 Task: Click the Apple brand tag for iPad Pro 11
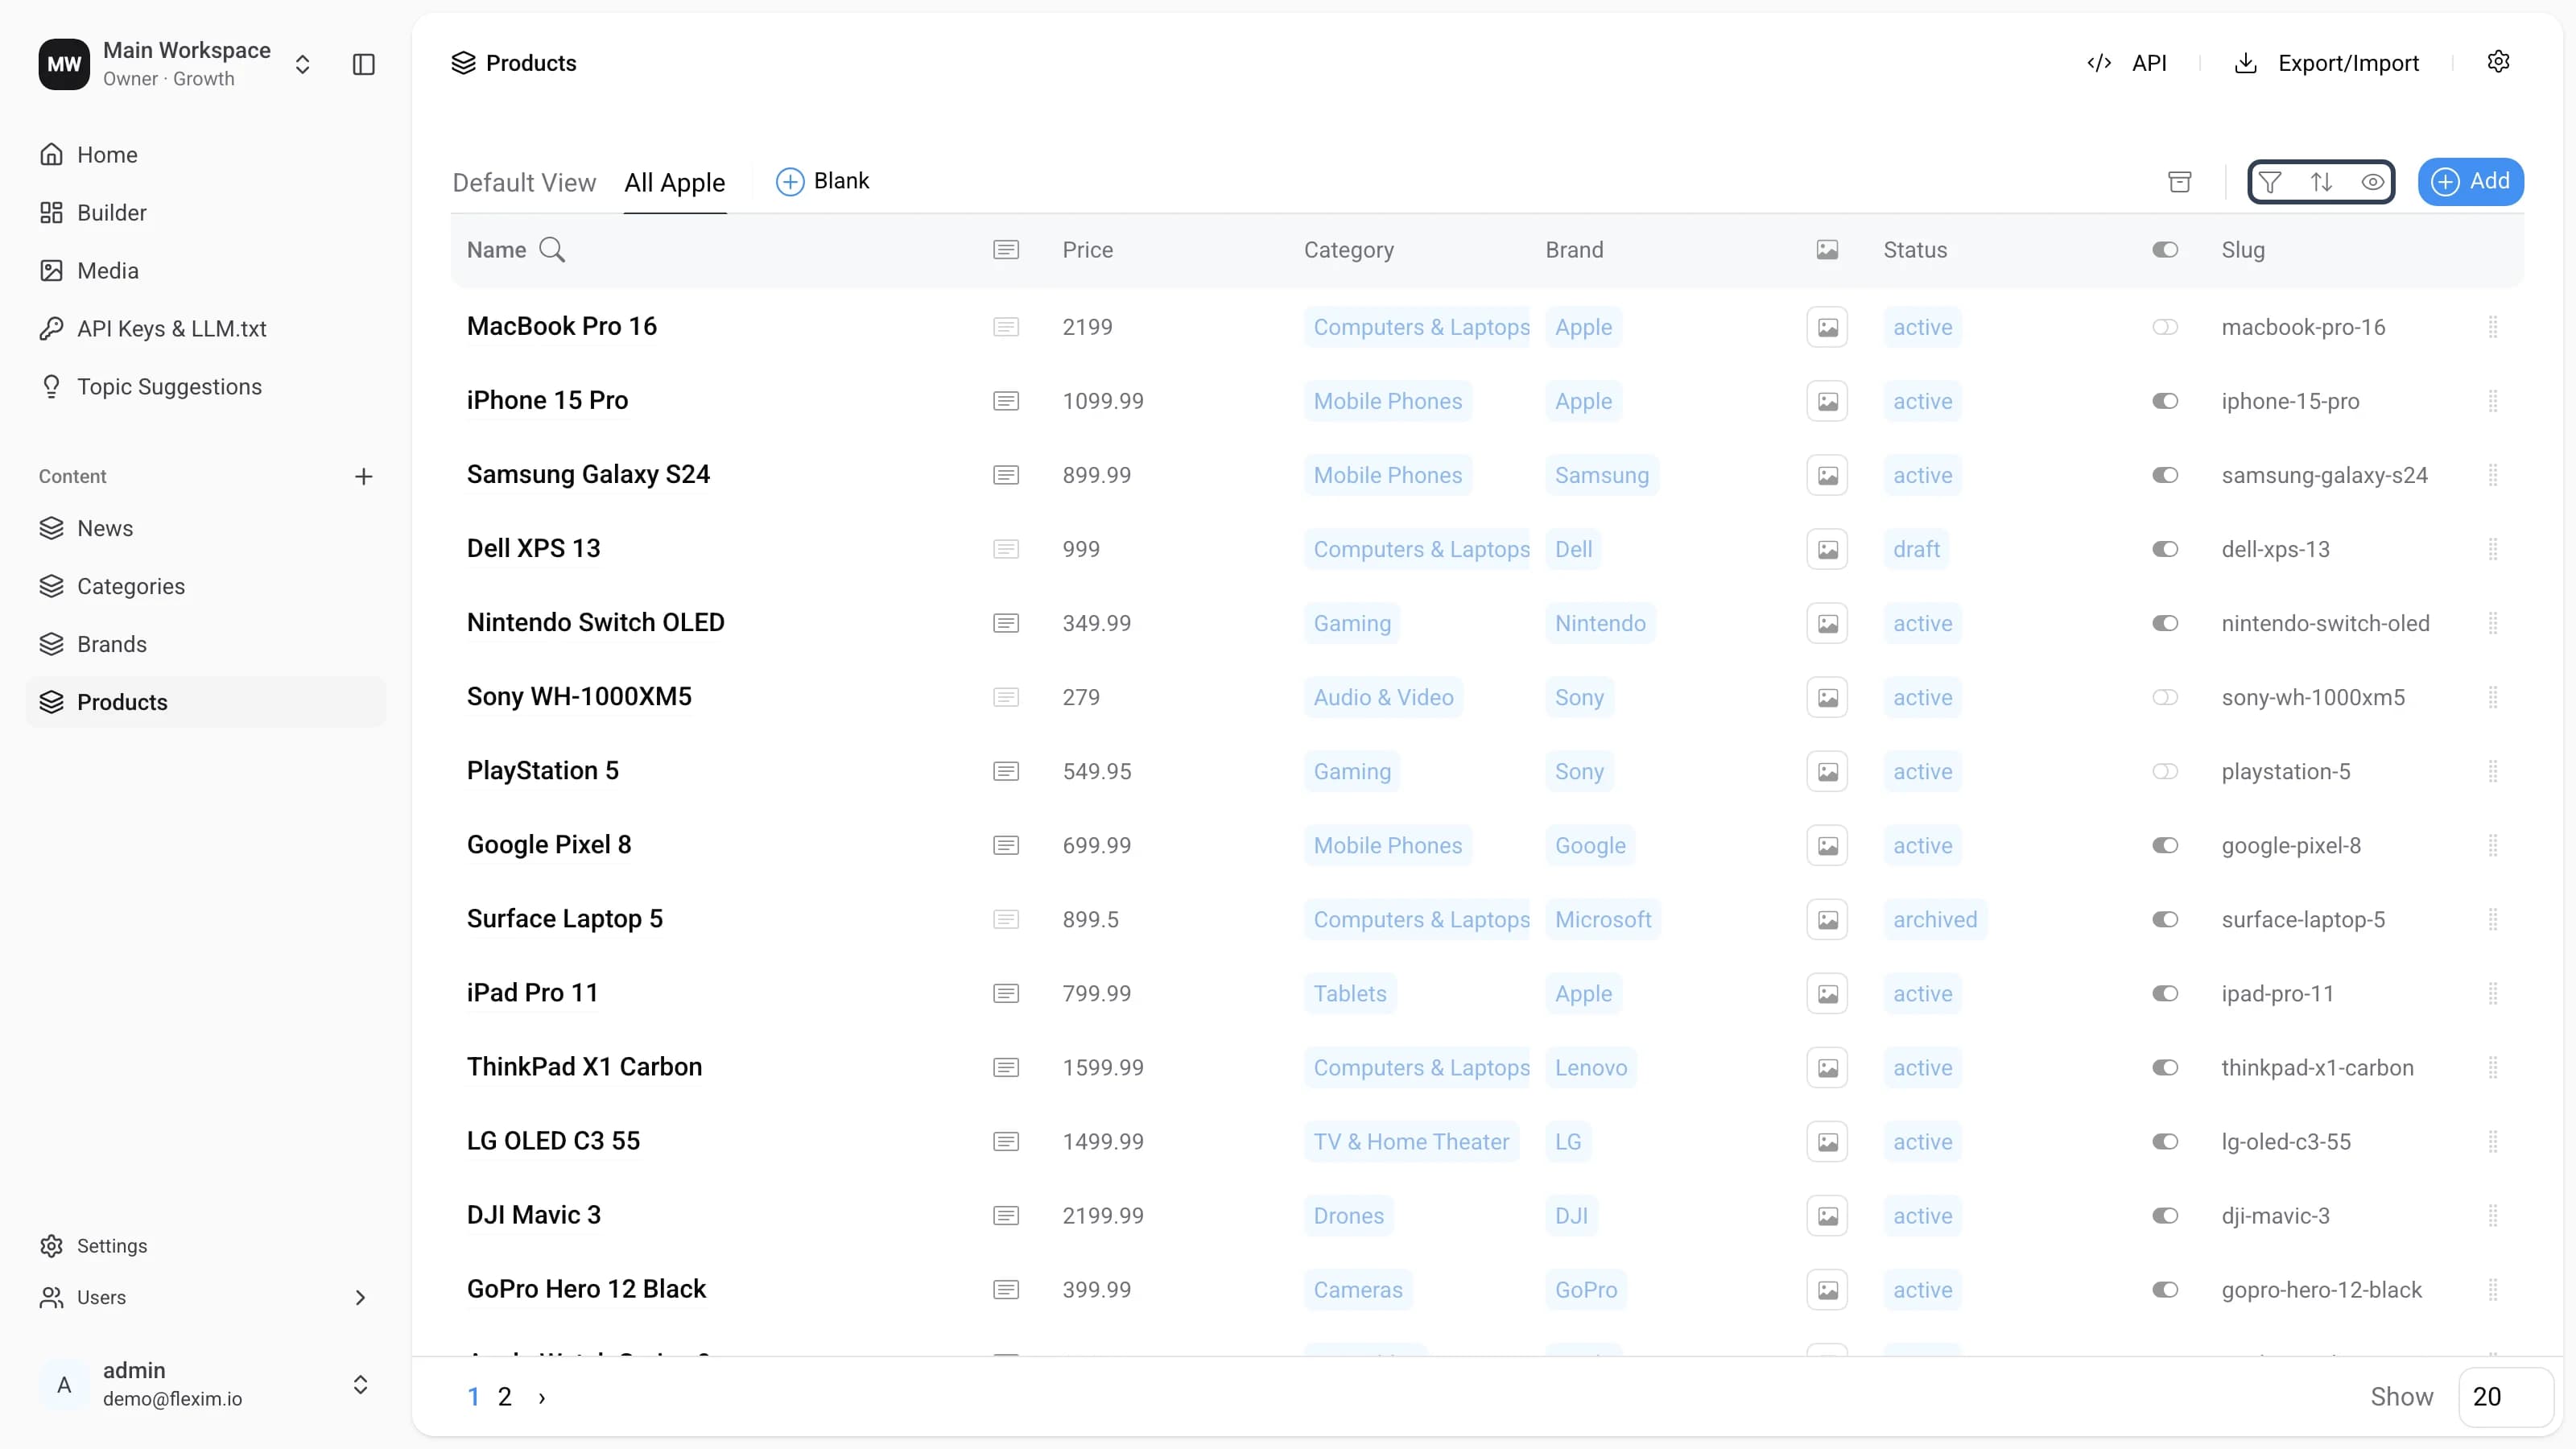[1584, 993]
